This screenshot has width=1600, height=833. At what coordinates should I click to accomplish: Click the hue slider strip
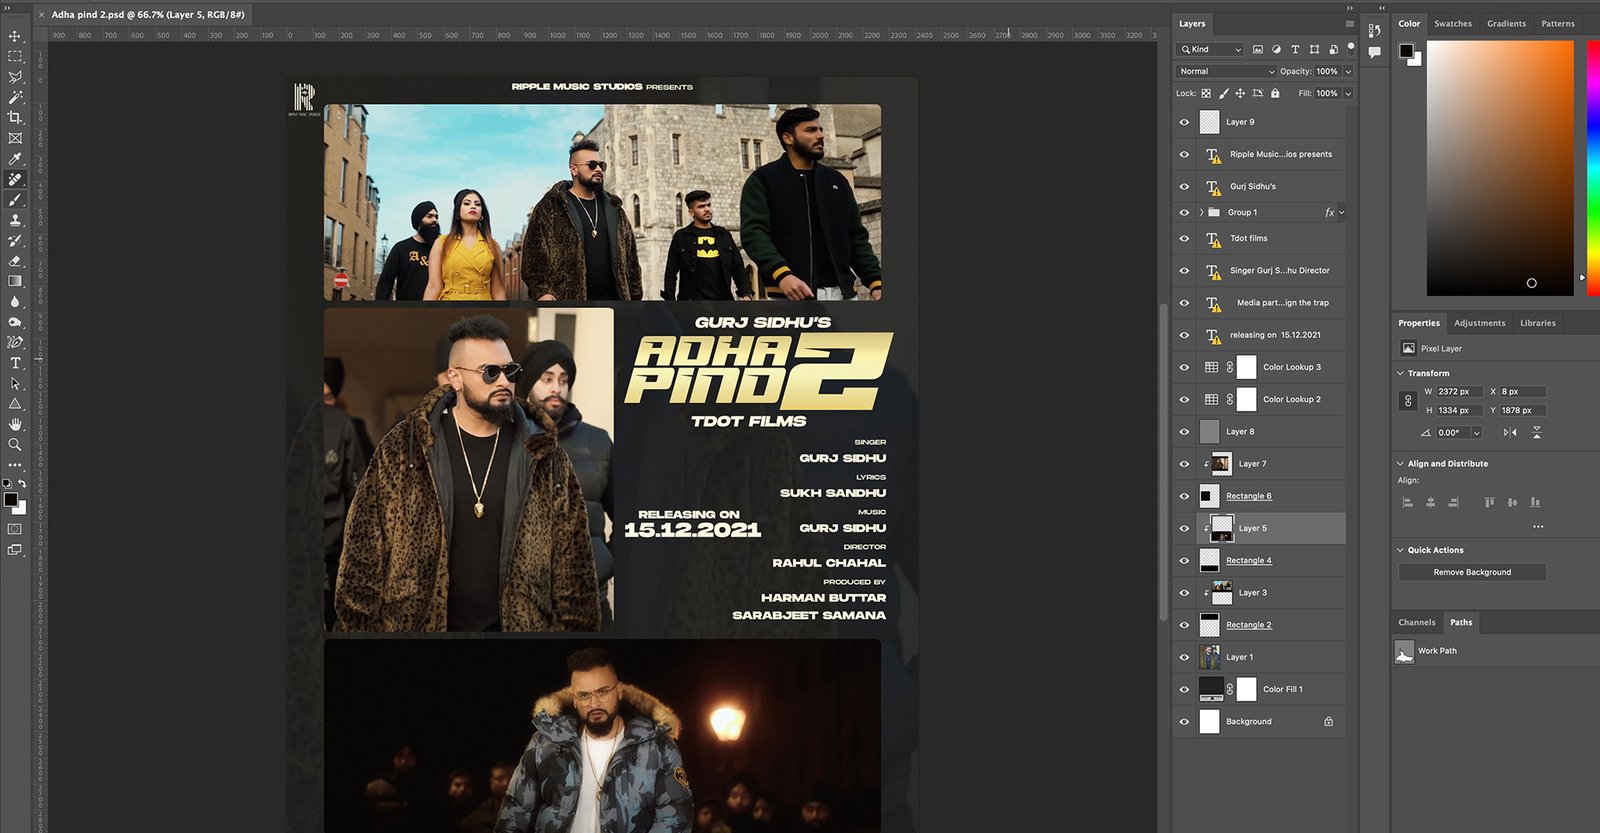tap(1593, 168)
